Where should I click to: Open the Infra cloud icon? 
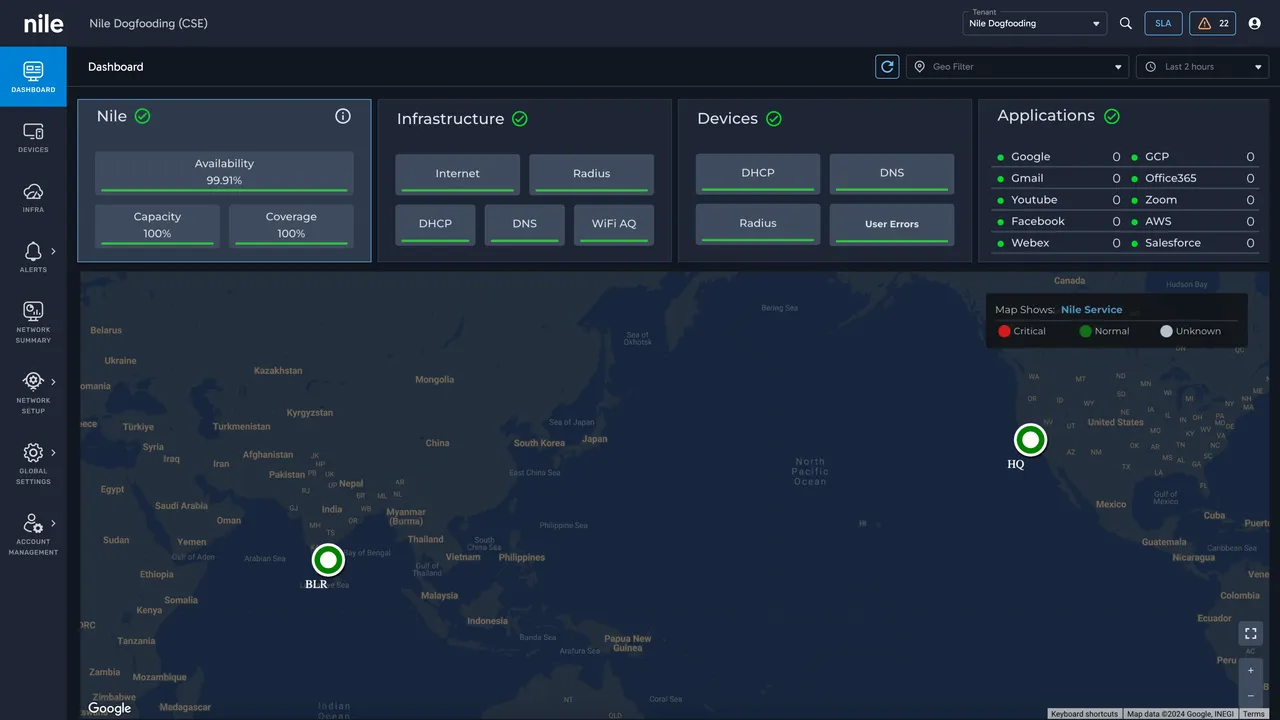[x=33, y=192]
